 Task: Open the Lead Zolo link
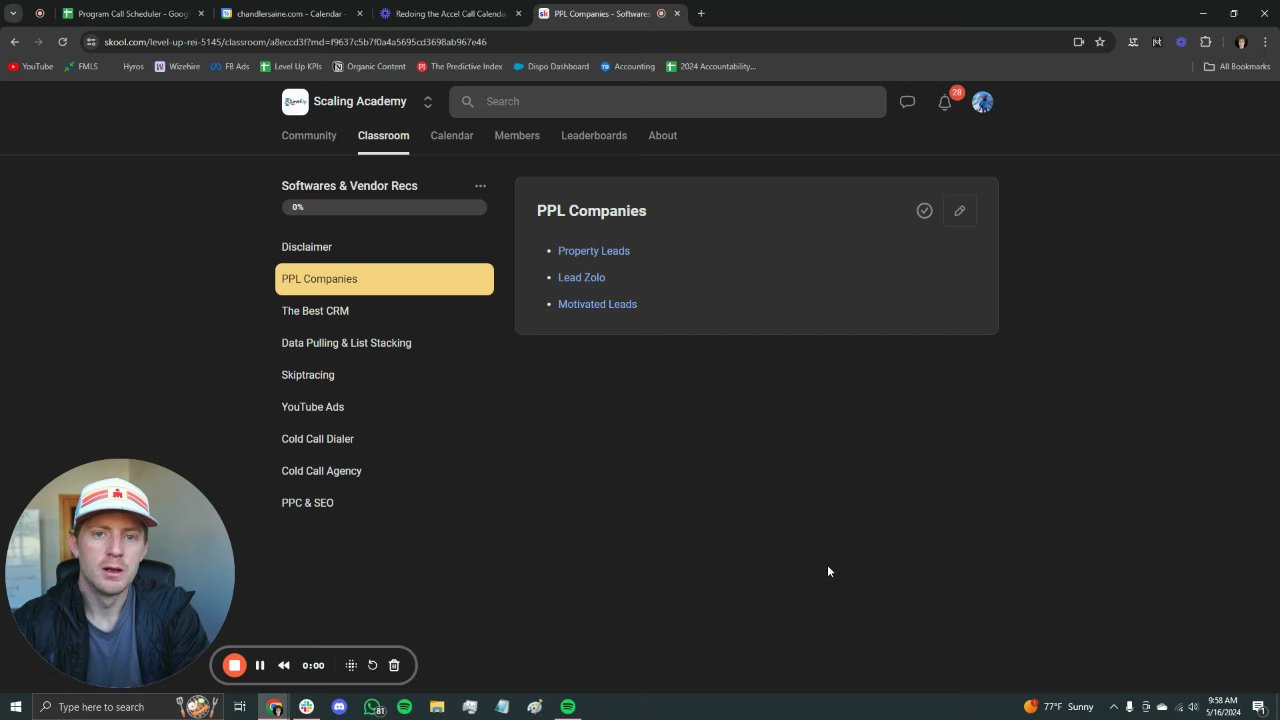click(x=582, y=278)
